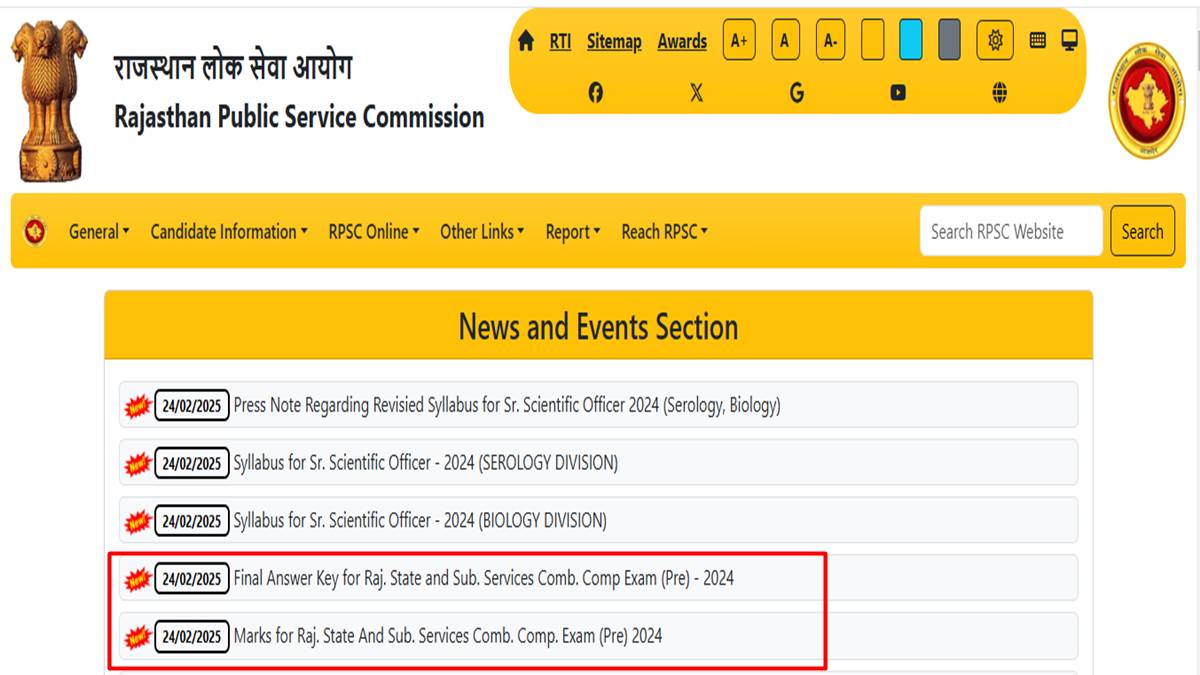Open the RPSC Online dropdown

(x=372, y=231)
